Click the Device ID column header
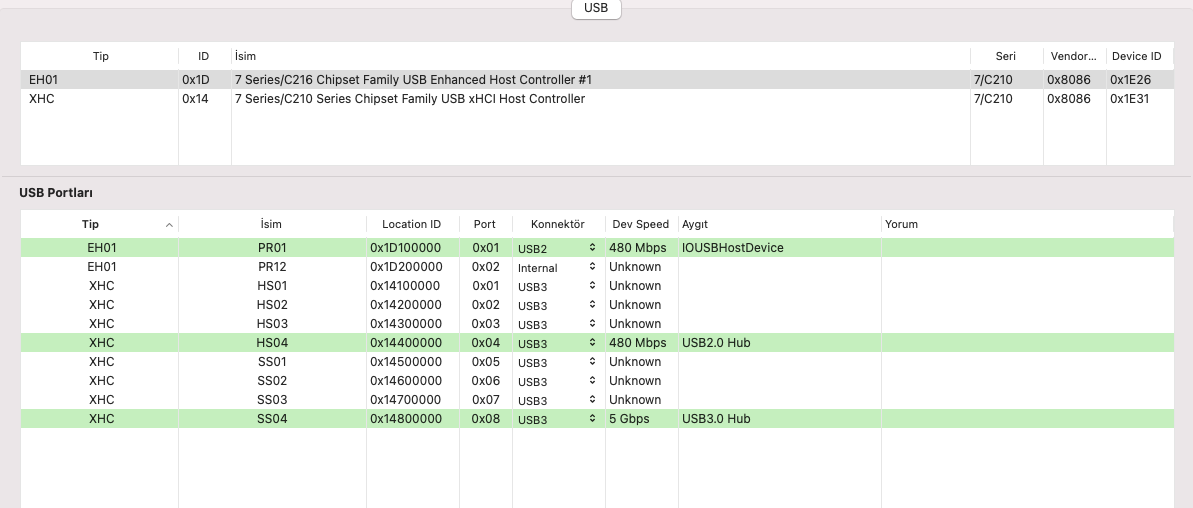This screenshot has height=508, width=1193. (x=1135, y=56)
